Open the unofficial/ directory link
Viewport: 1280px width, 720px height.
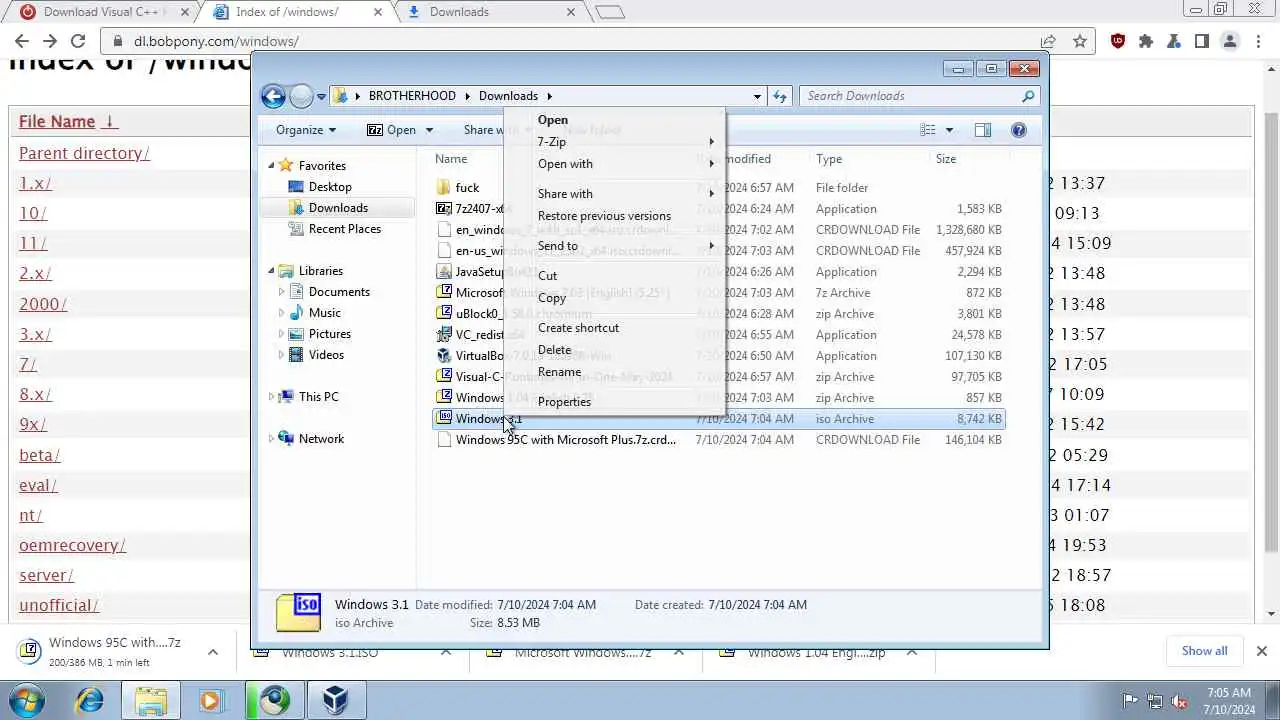[x=59, y=605]
